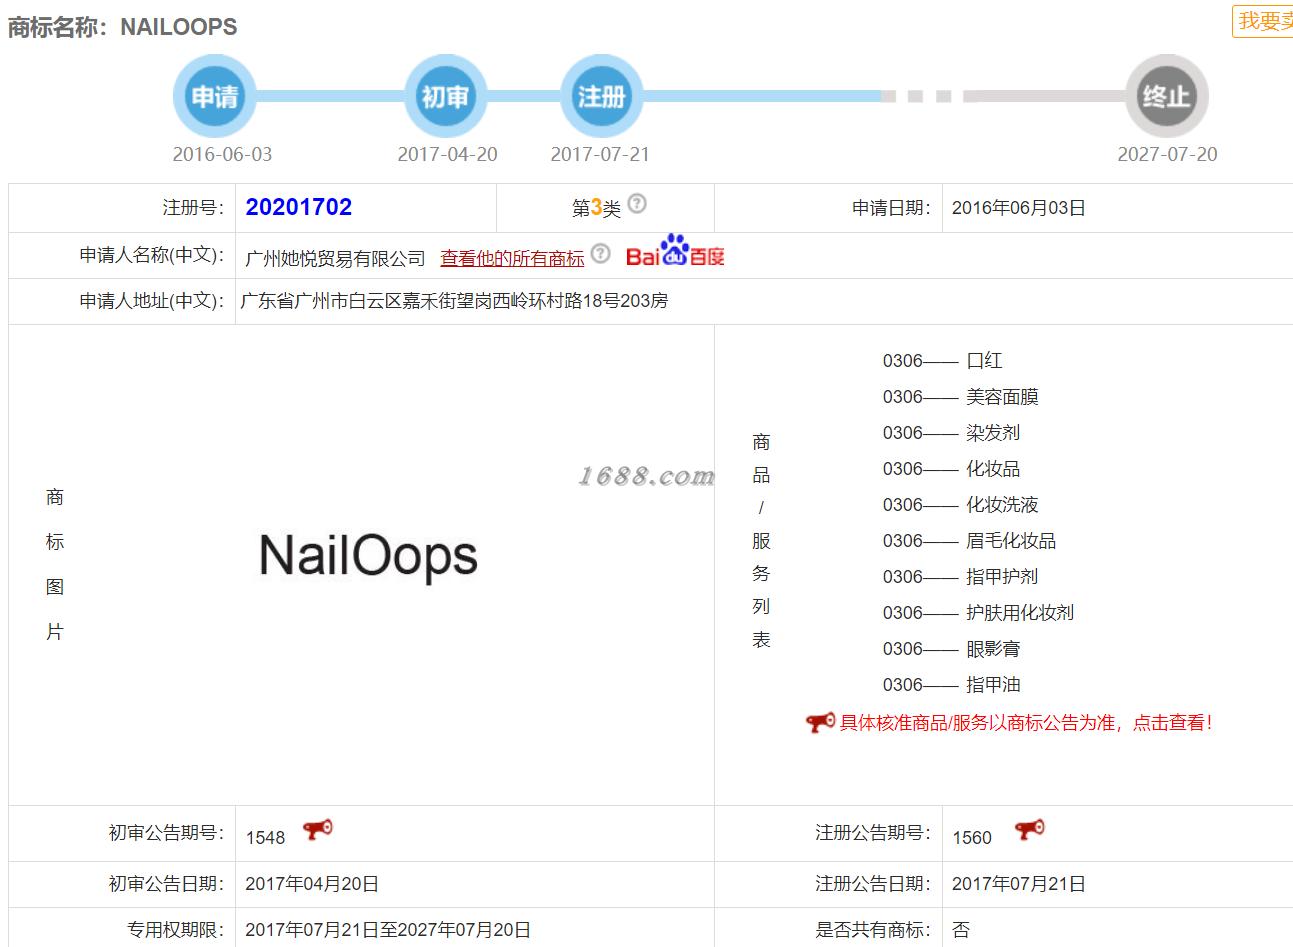Image resolution: width=1293 pixels, height=947 pixels.
Task: Open the 查看他的所有商标 link
Action: pyautogui.click(x=512, y=258)
